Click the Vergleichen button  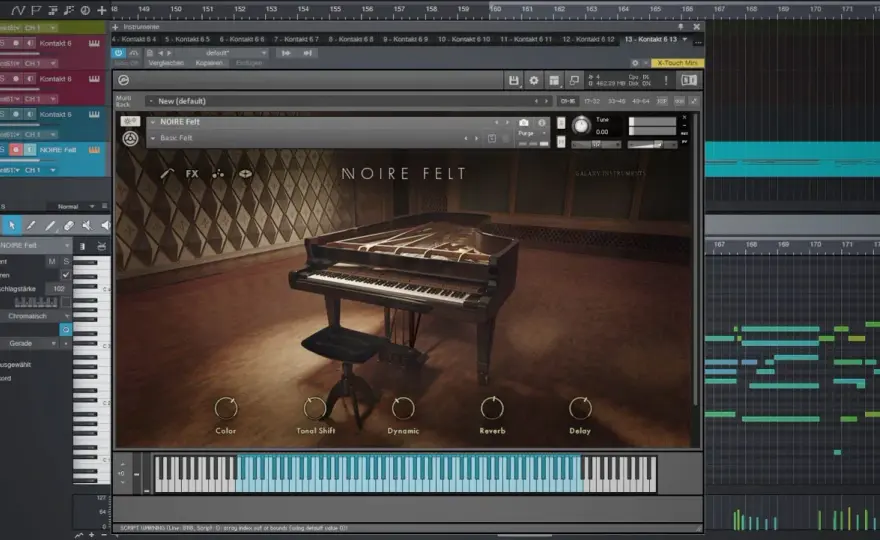point(166,63)
